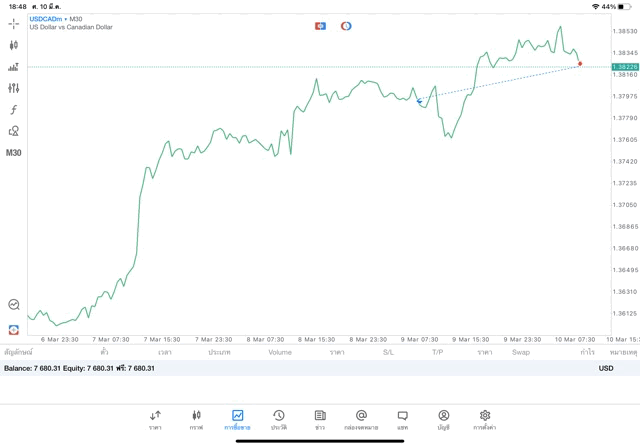Tap the red-blue trade icon at sidebar bottom

(13, 329)
